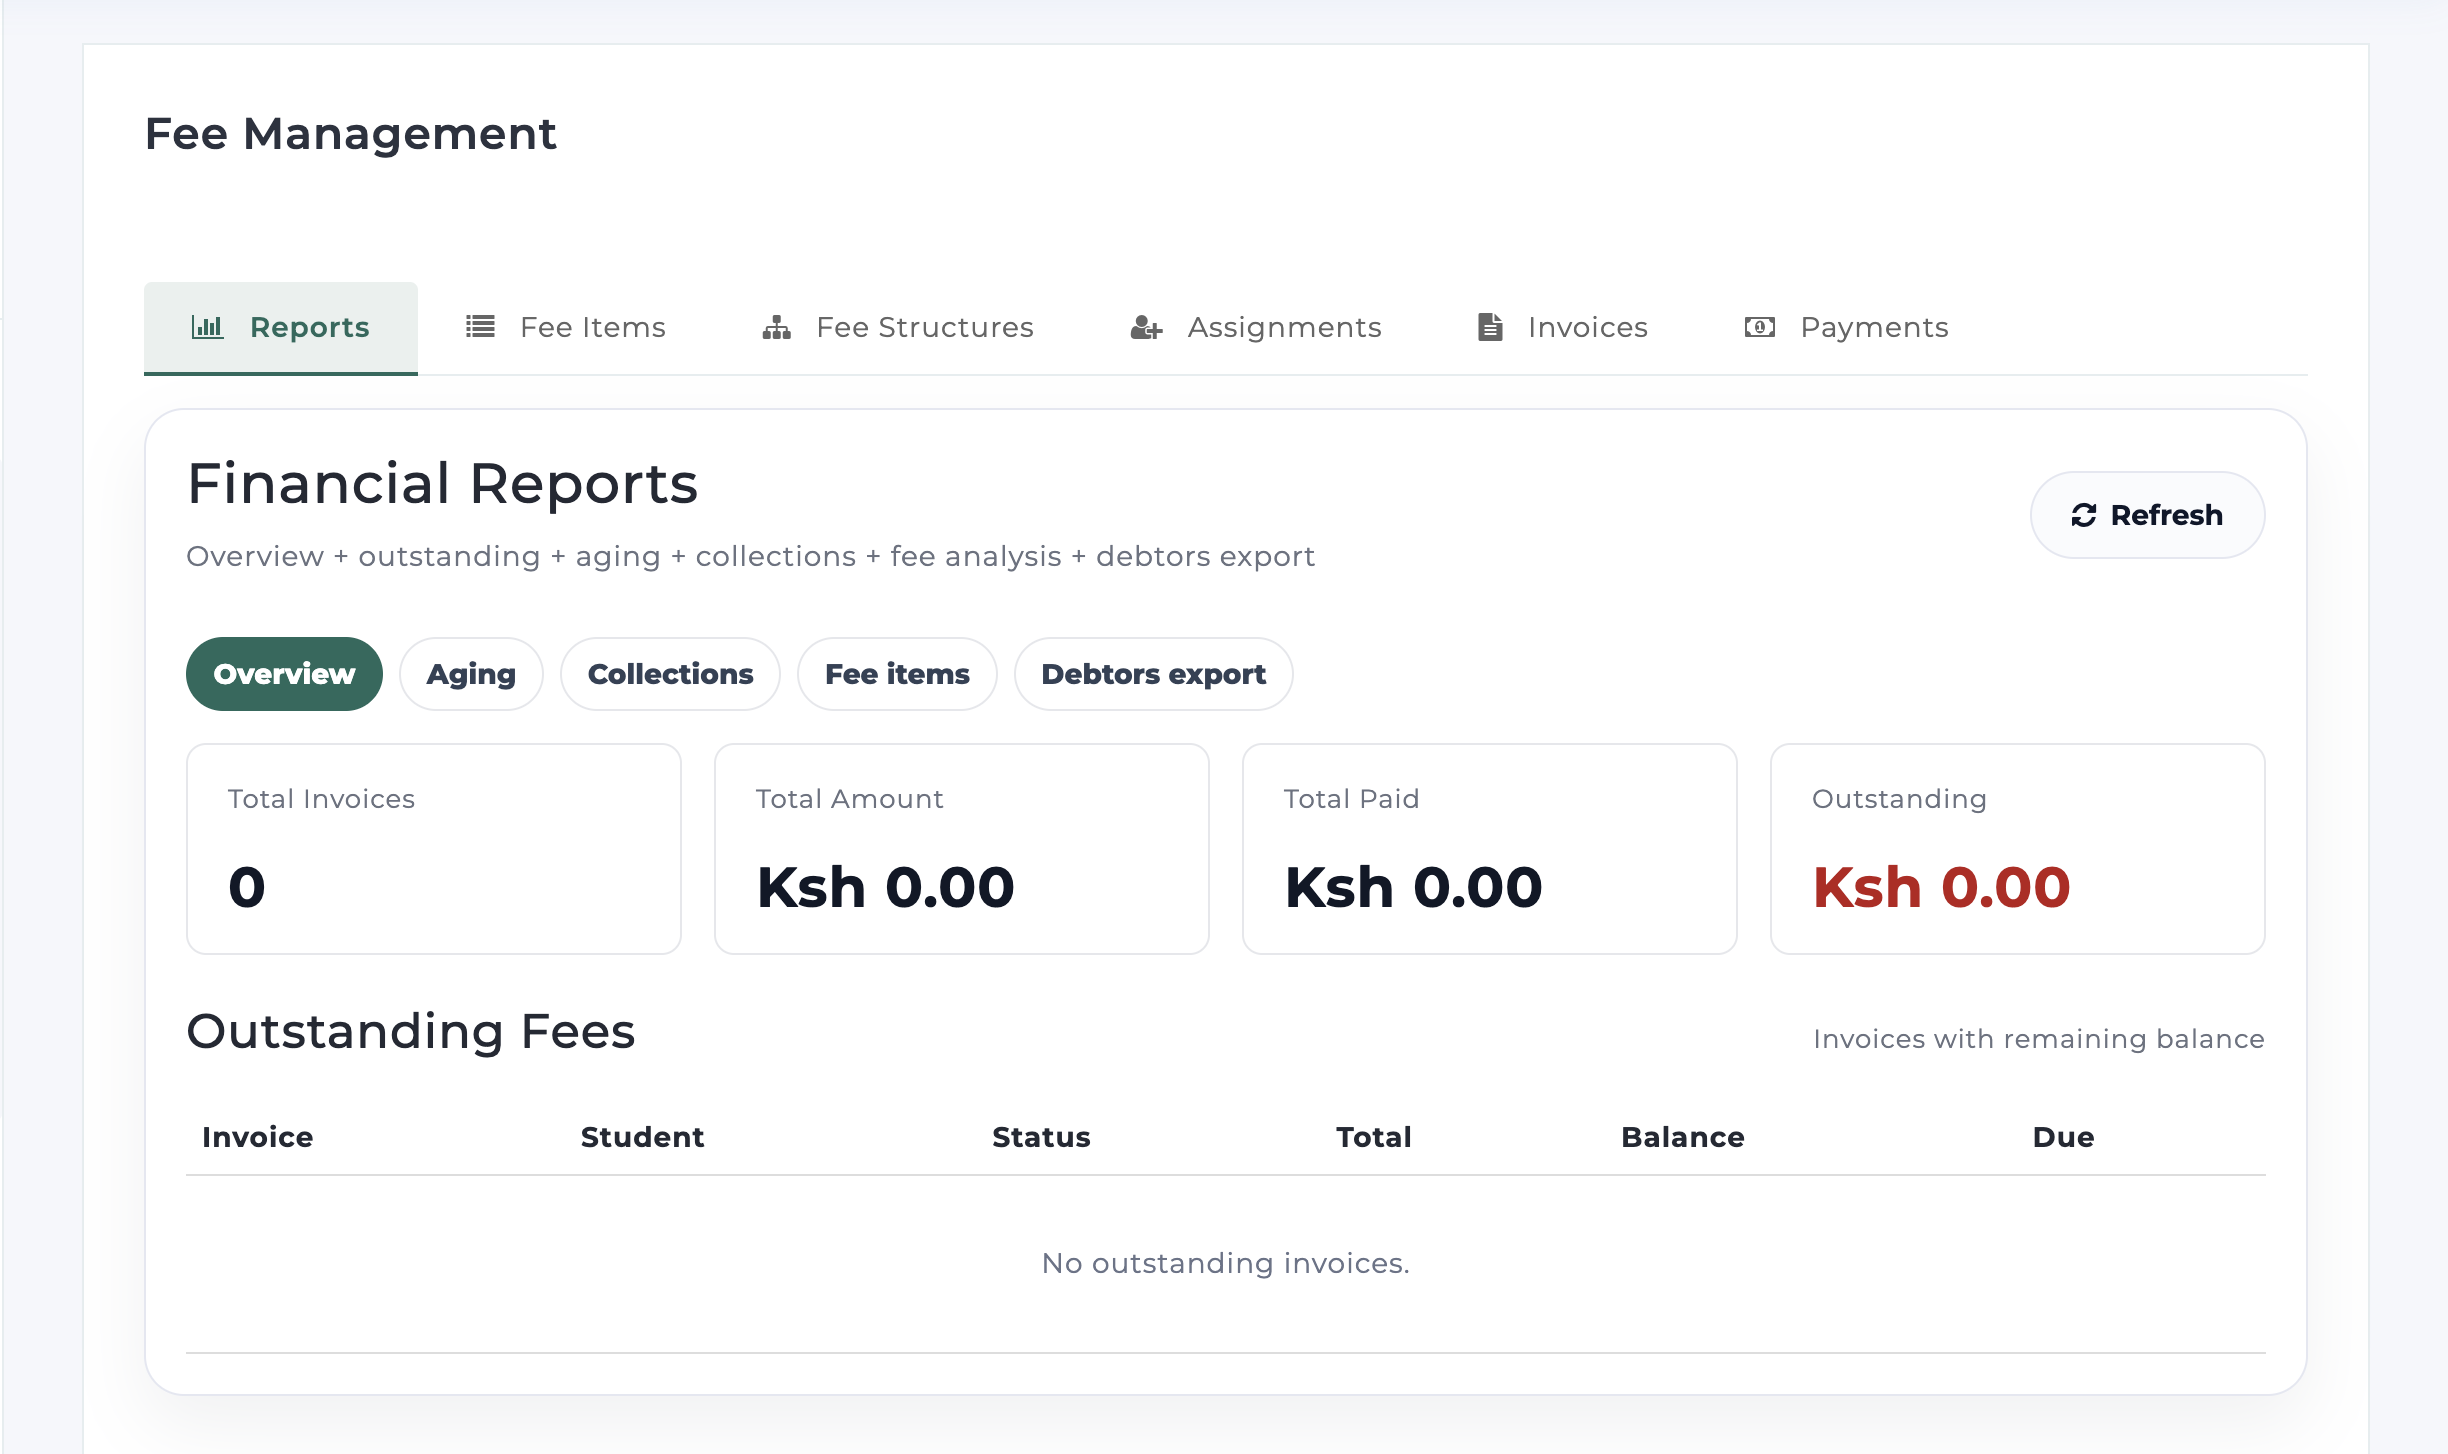
Task: Click the Refresh button
Action: pyautogui.click(x=2147, y=515)
